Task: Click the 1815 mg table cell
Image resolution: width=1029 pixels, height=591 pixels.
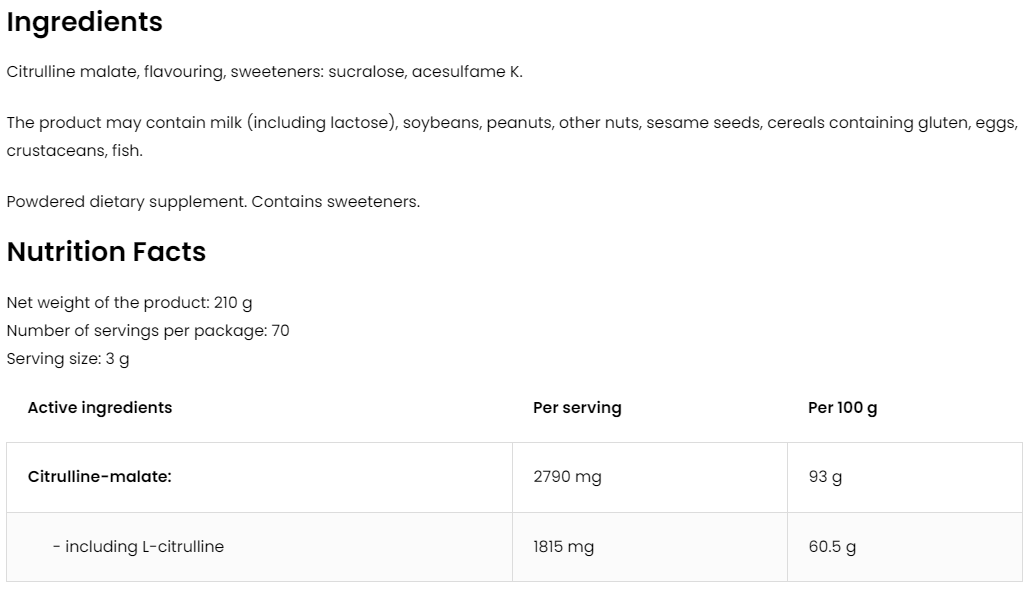Action: (x=564, y=547)
